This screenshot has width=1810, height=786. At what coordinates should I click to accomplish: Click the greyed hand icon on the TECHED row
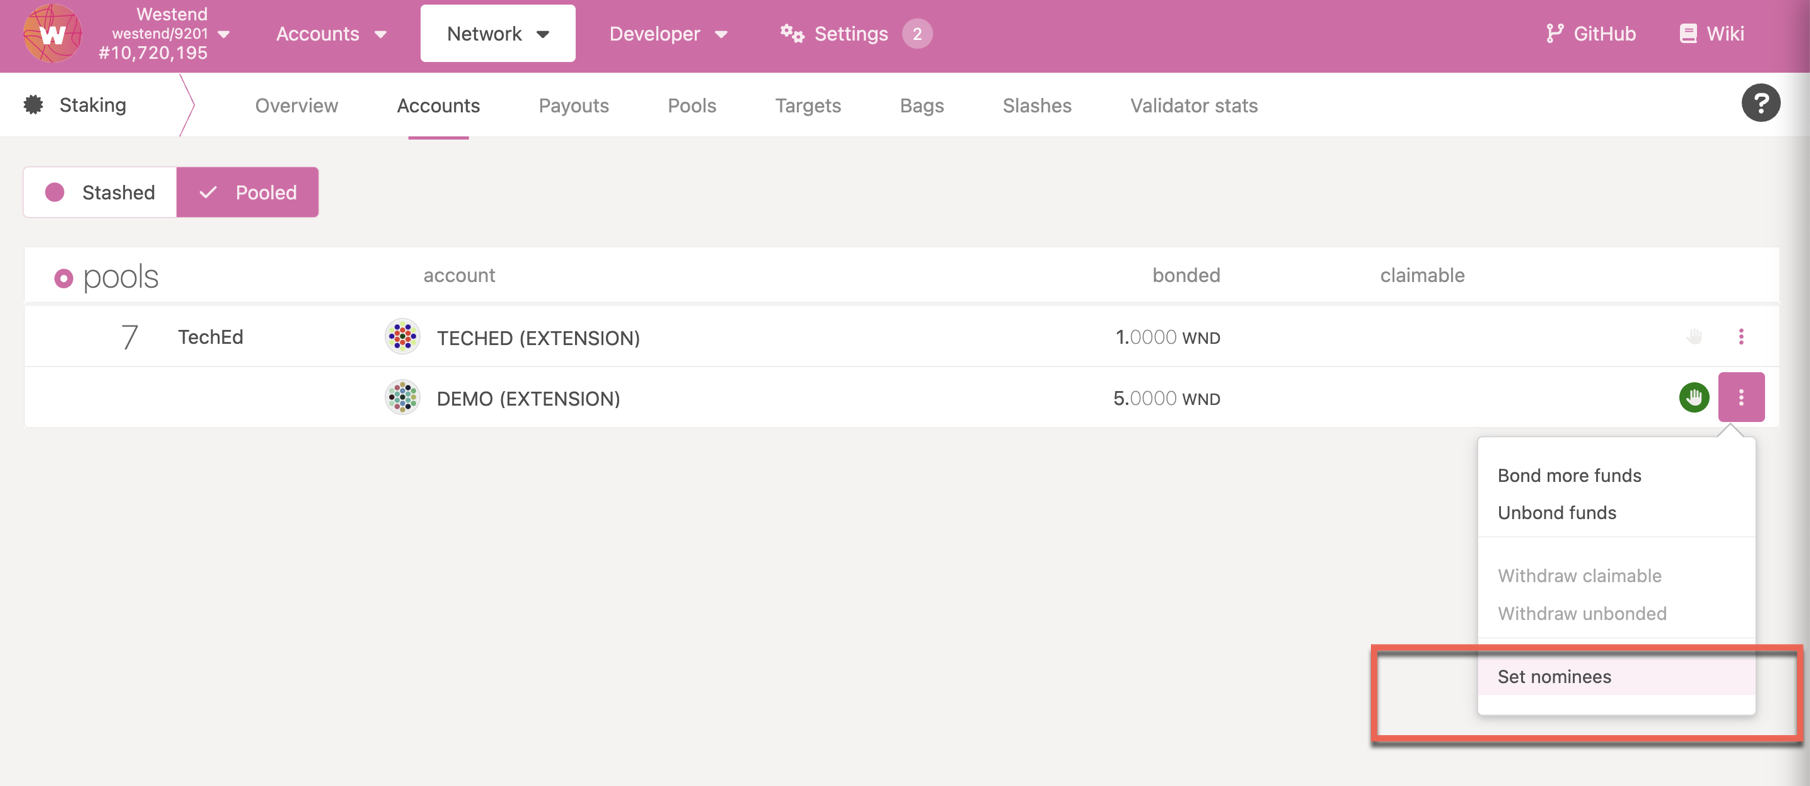[1693, 337]
